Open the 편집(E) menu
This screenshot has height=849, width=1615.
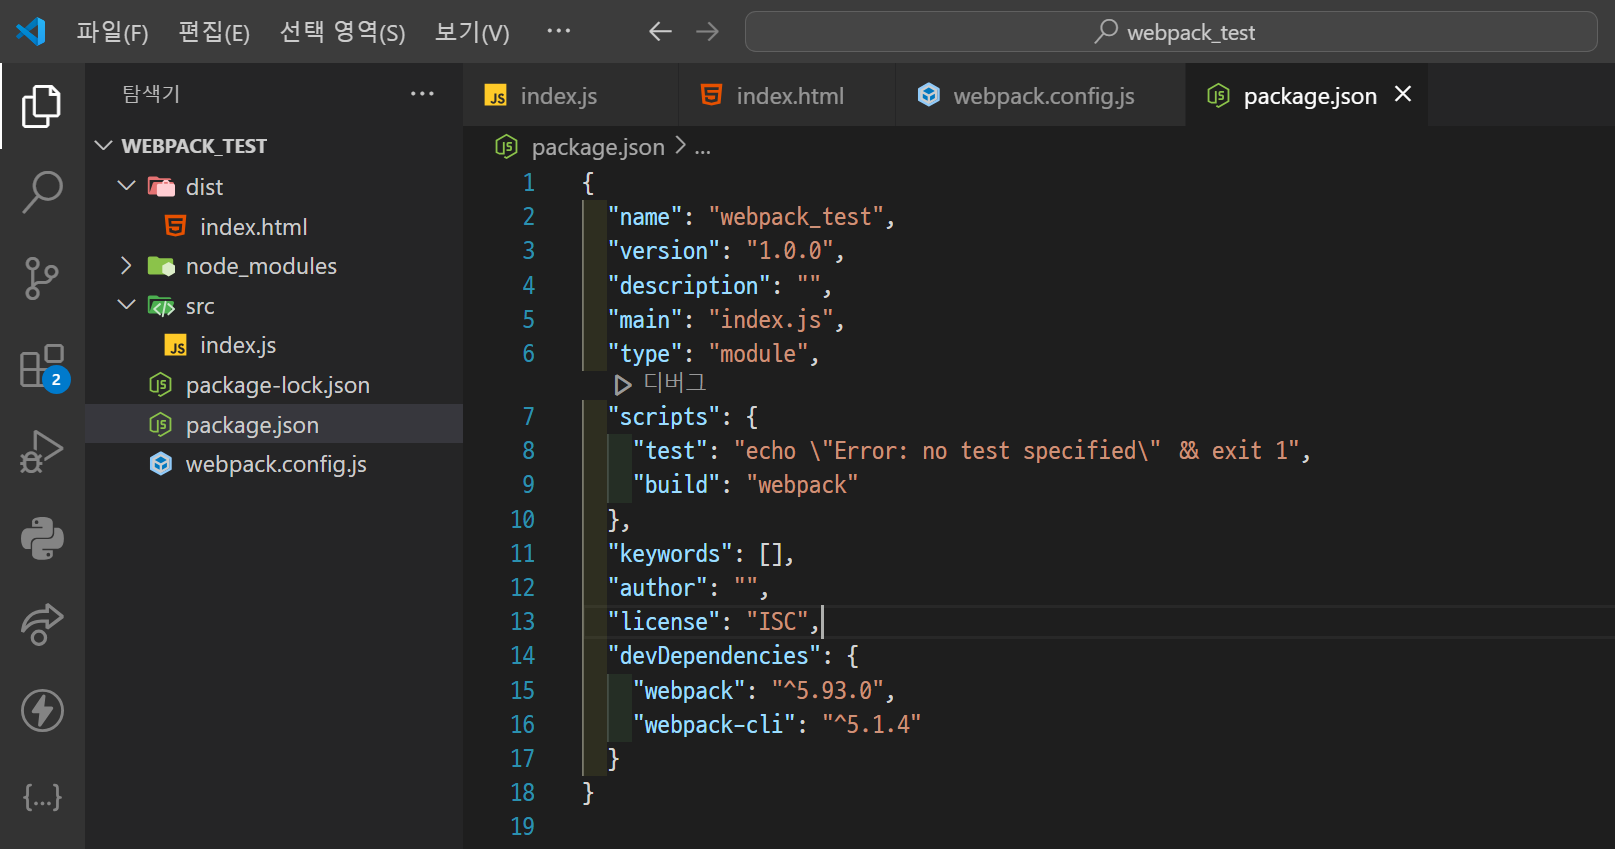[214, 32]
